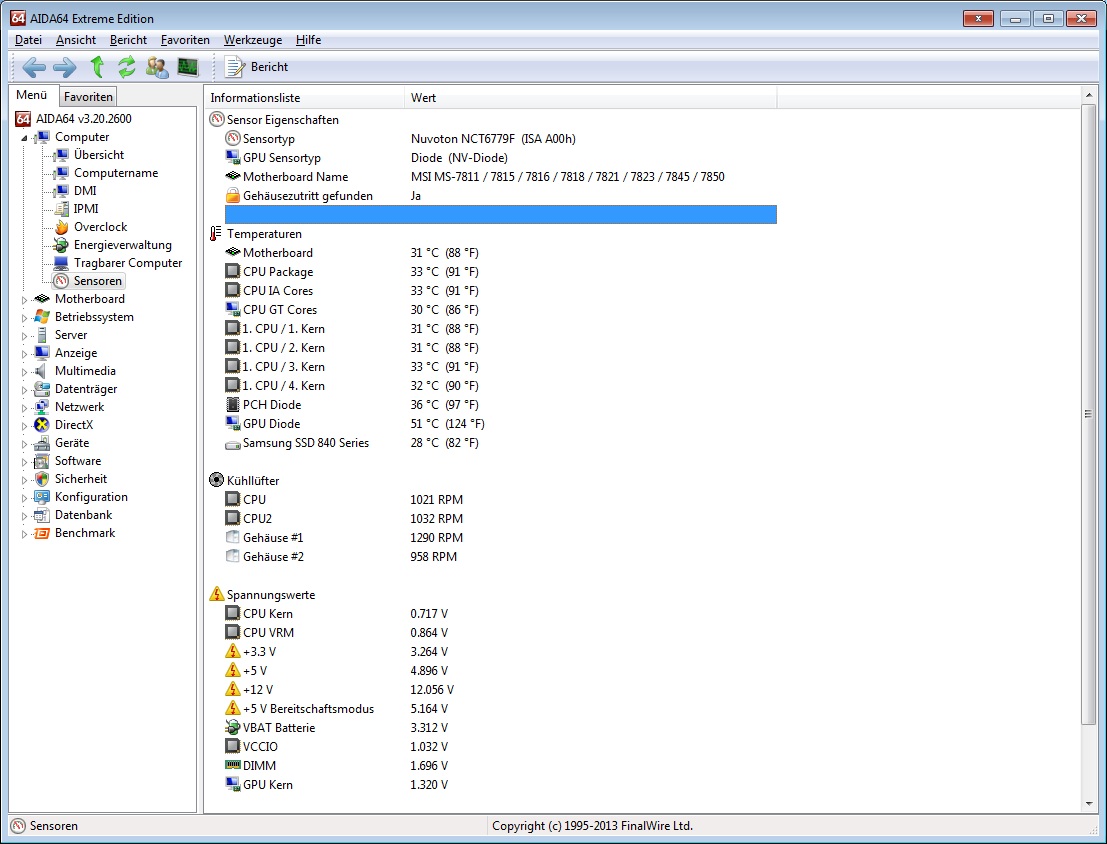Select the highlighted blue blank row

pos(501,214)
